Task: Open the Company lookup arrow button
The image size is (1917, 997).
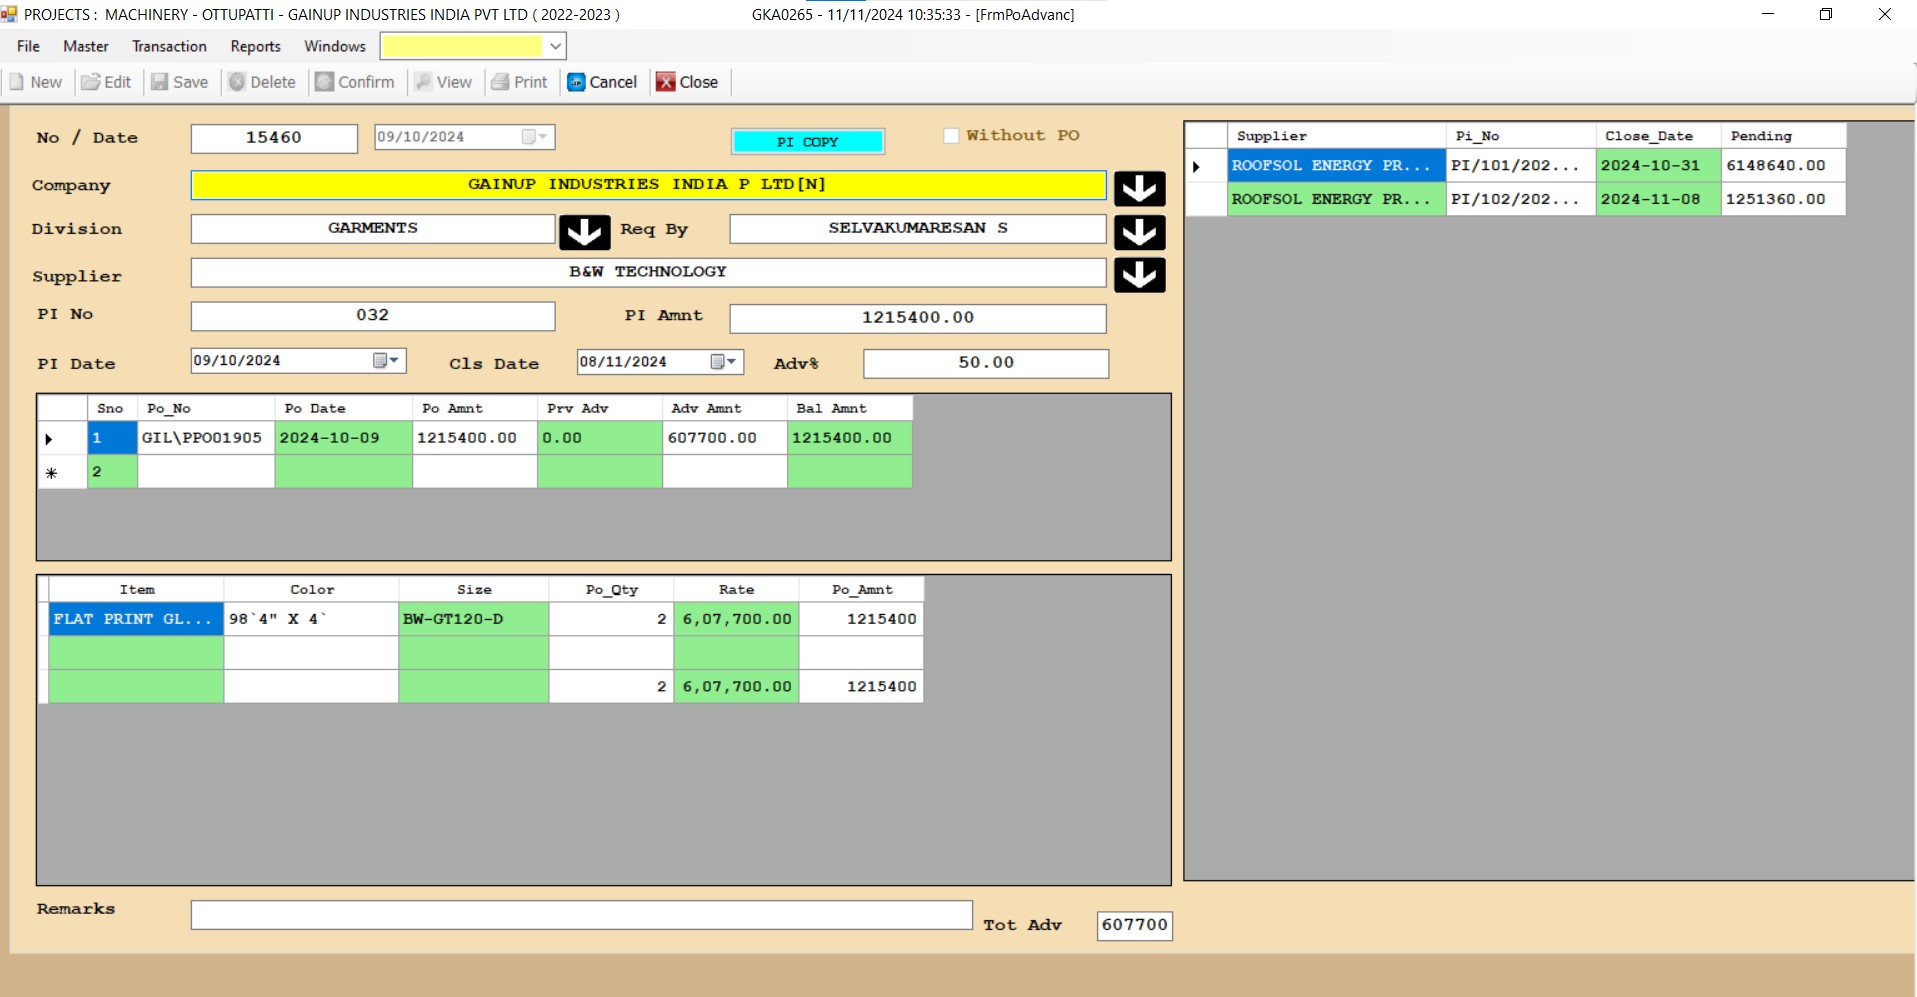Action: [x=1139, y=188]
